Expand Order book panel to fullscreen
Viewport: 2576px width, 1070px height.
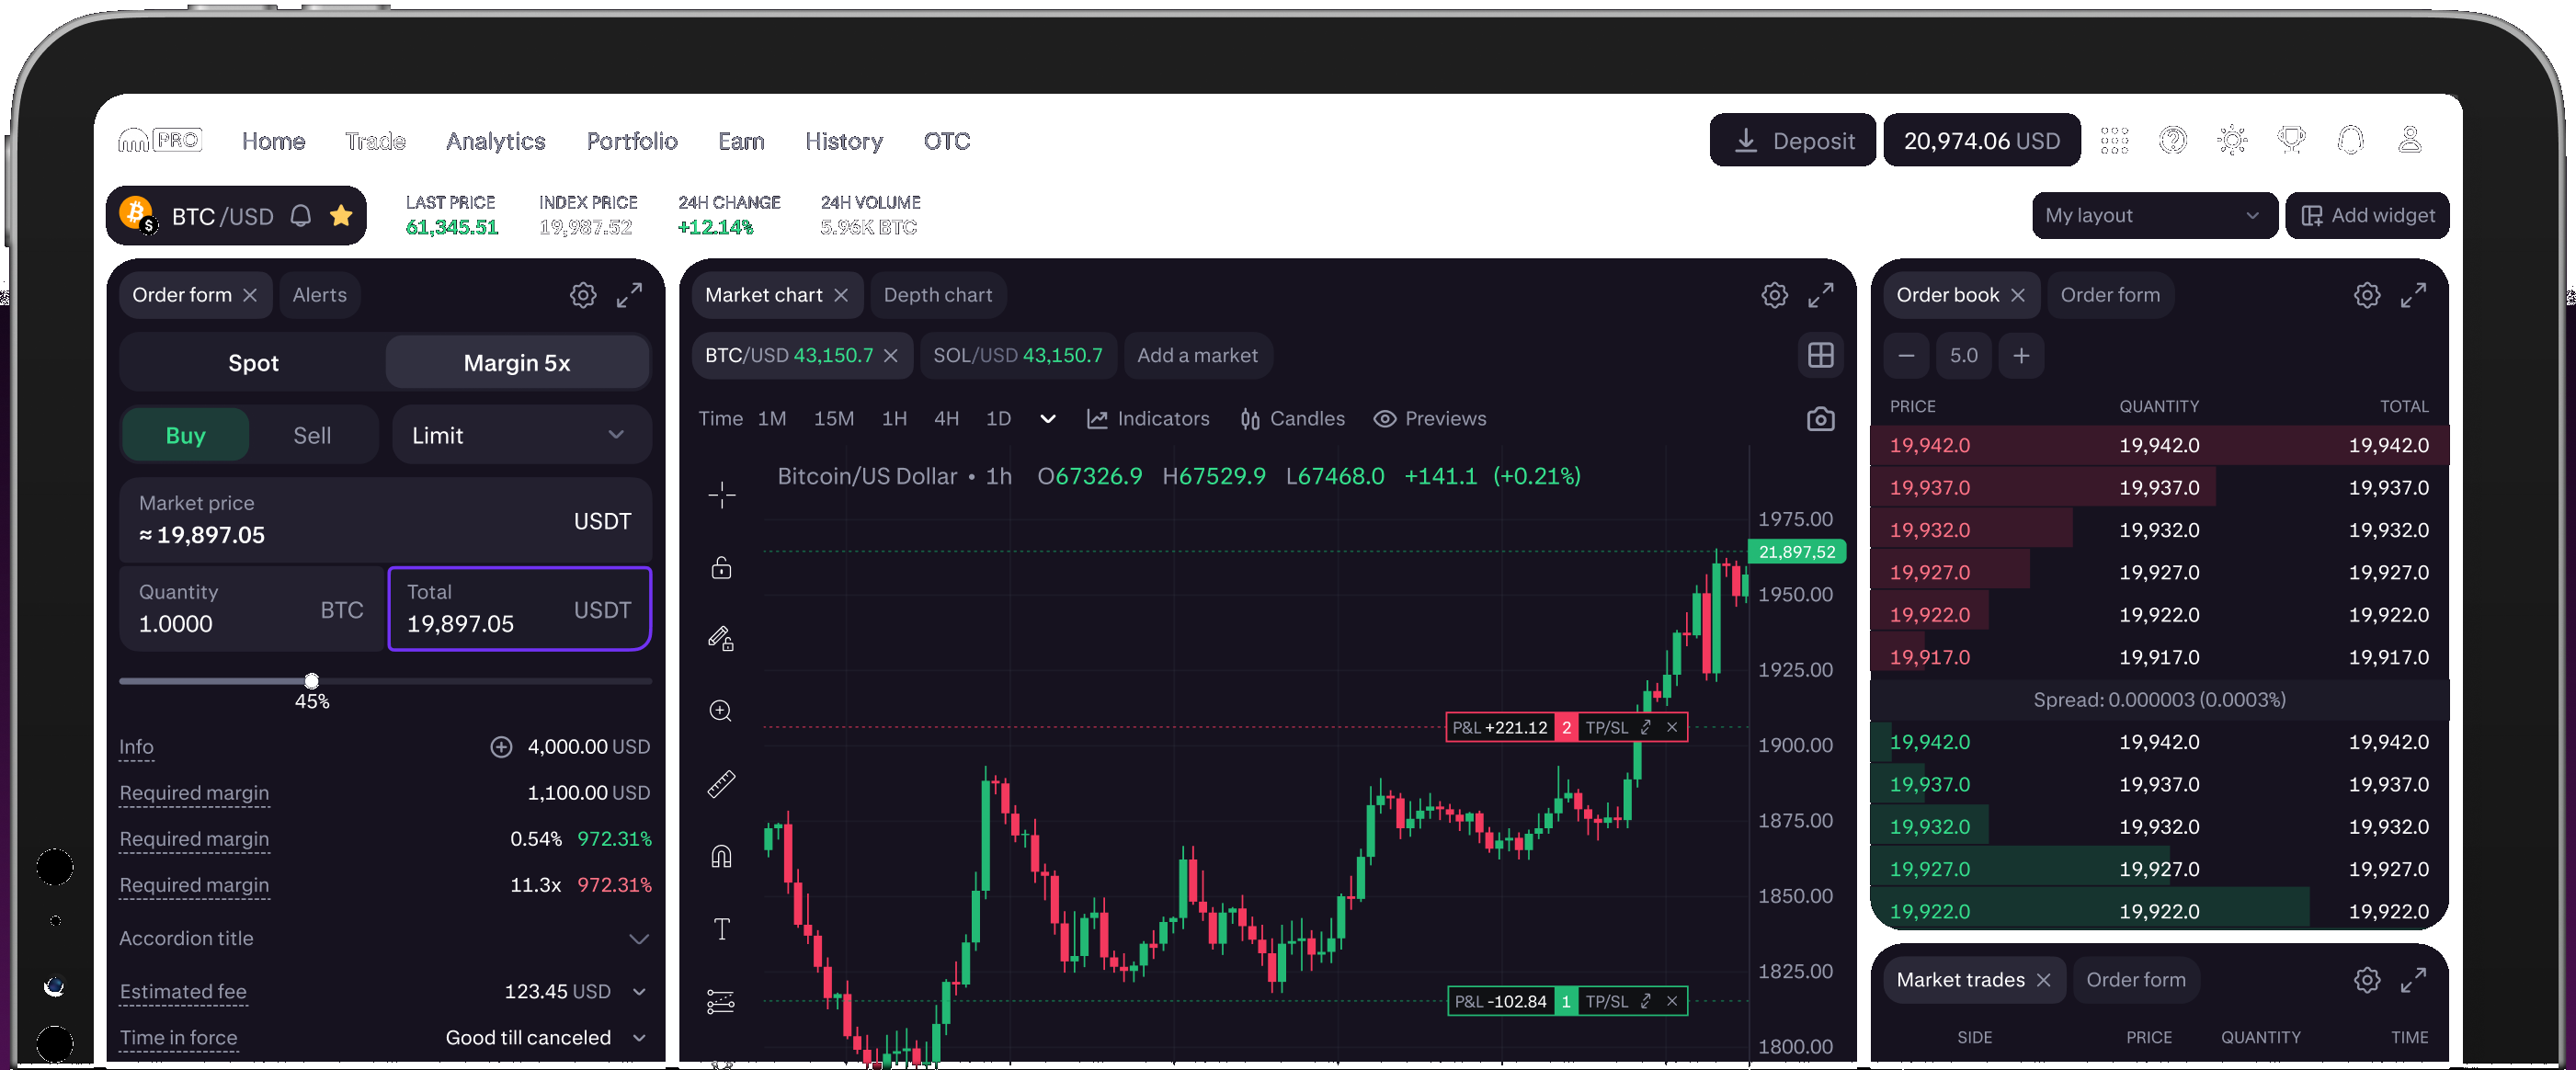coord(2414,295)
